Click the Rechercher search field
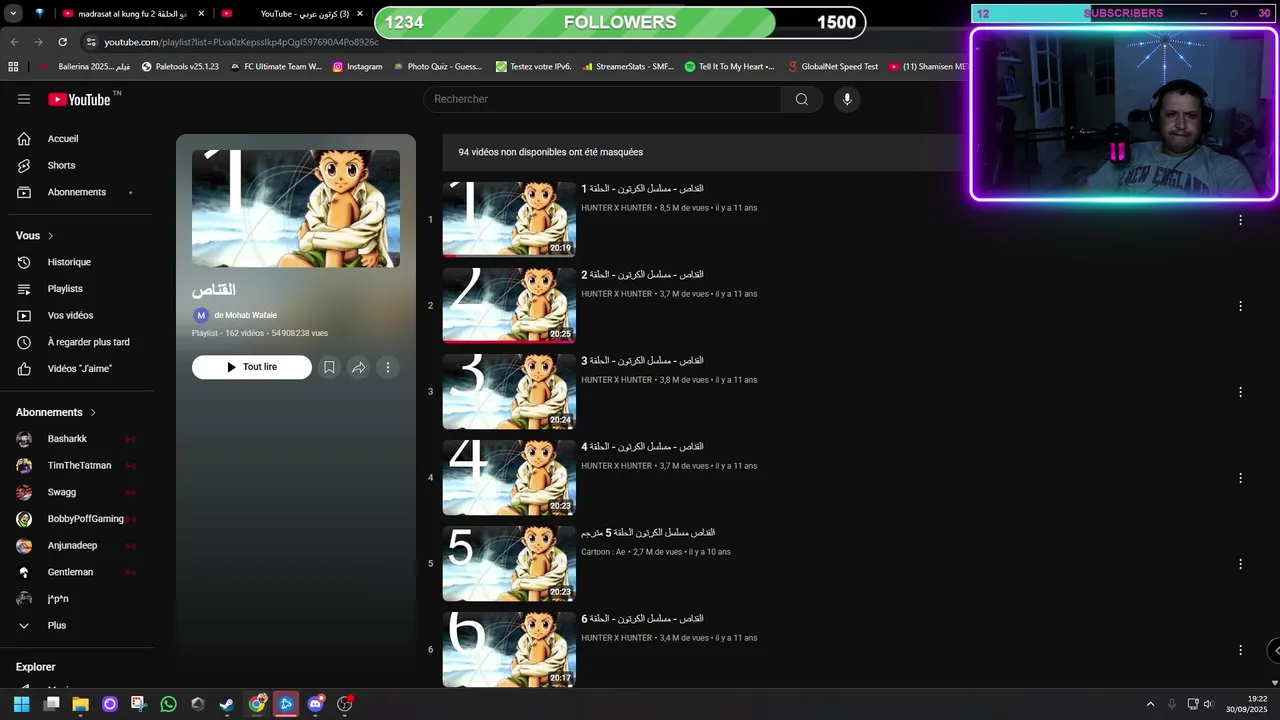The width and height of the screenshot is (1280, 720). point(602,99)
